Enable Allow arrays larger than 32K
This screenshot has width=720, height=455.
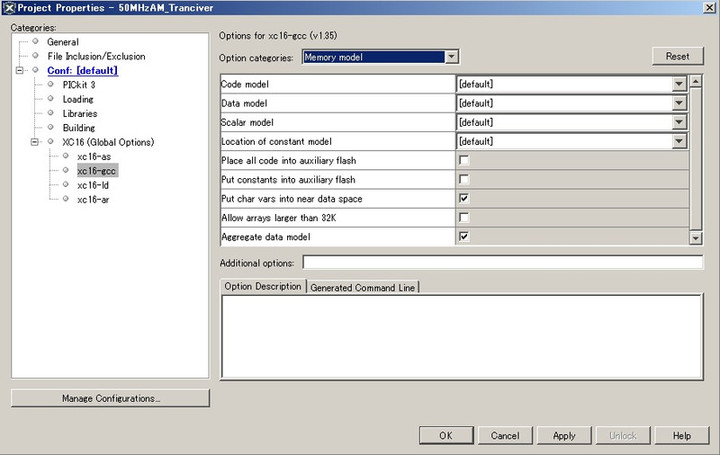[x=464, y=217]
